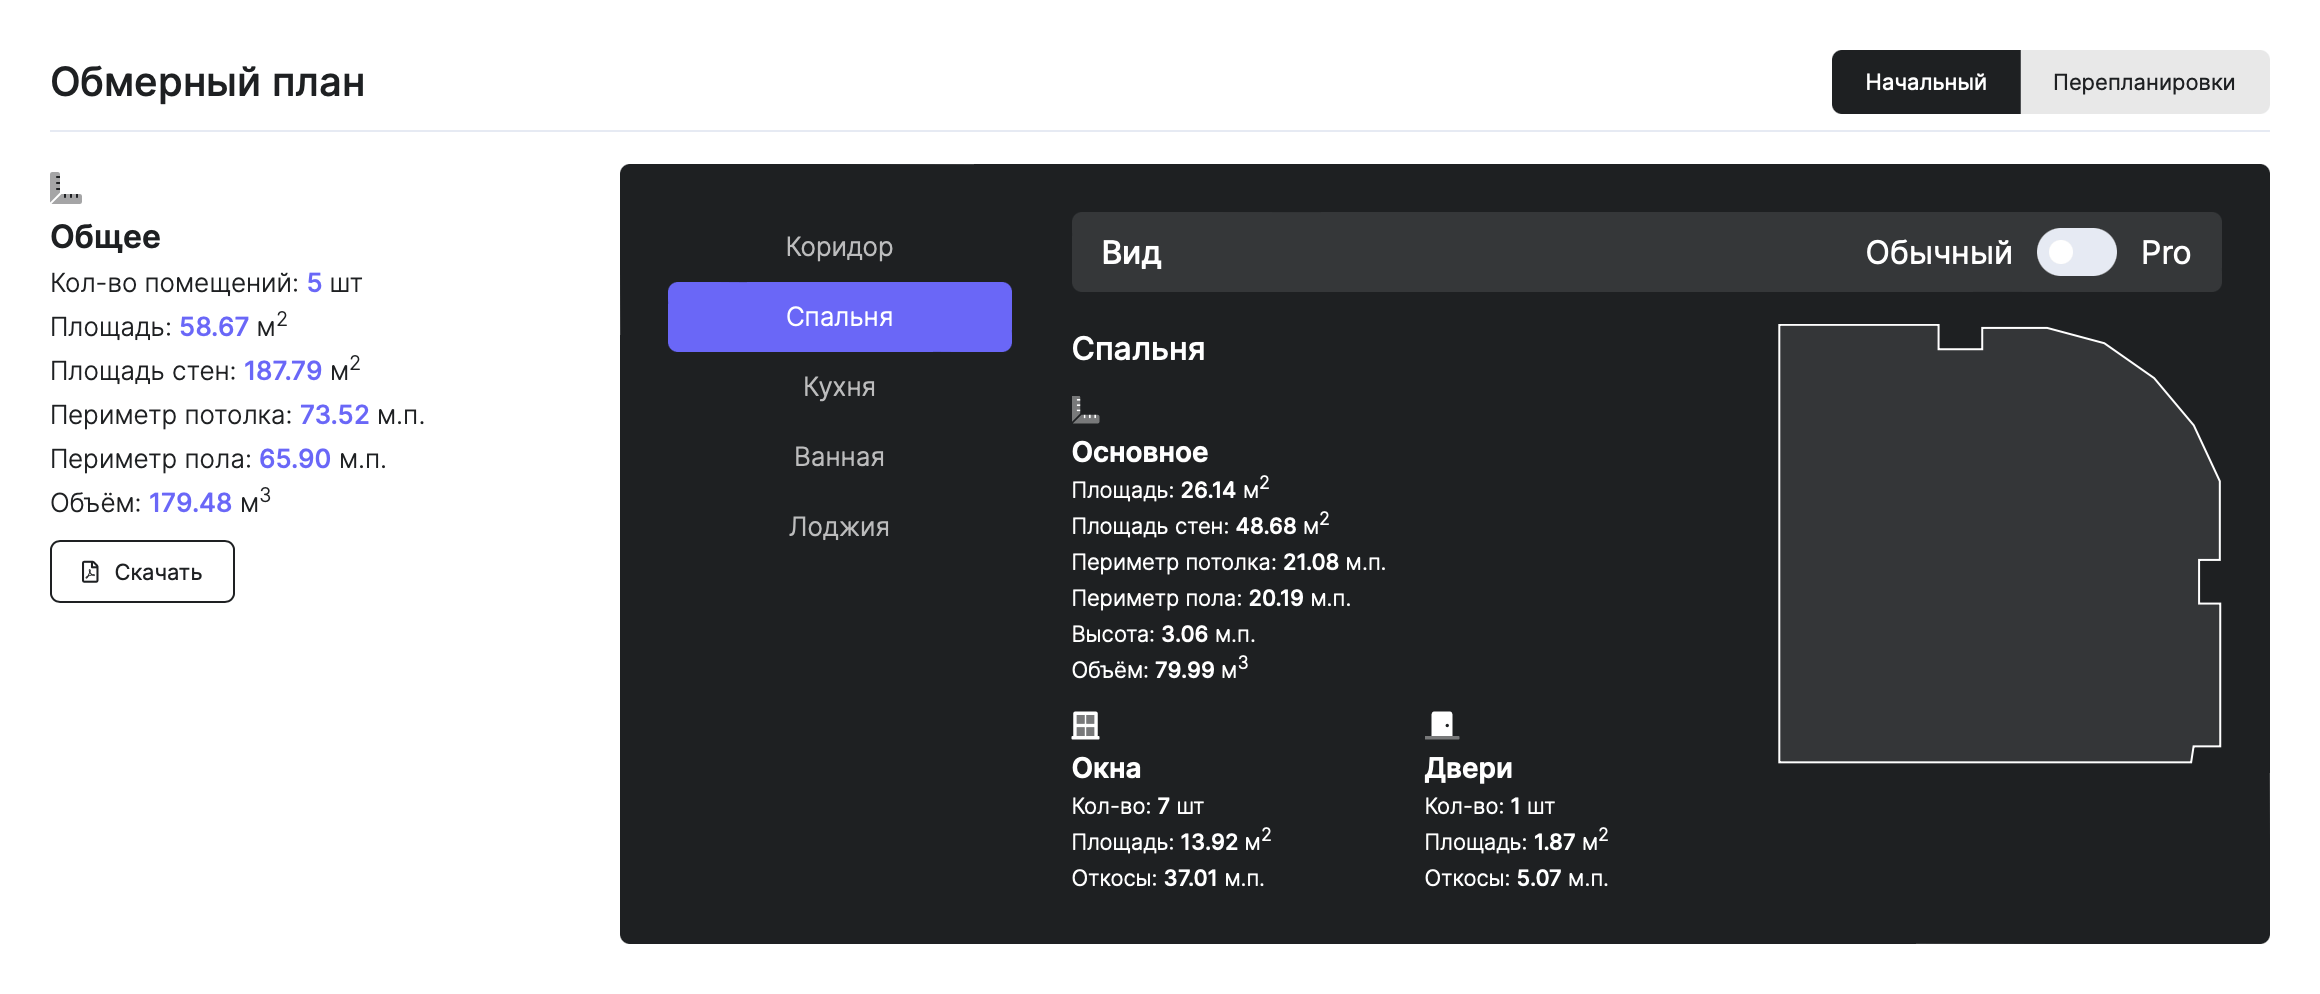The width and height of the screenshot is (2320, 994).
Task: Click the total area value 58.67
Action: [x=214, y=327]
